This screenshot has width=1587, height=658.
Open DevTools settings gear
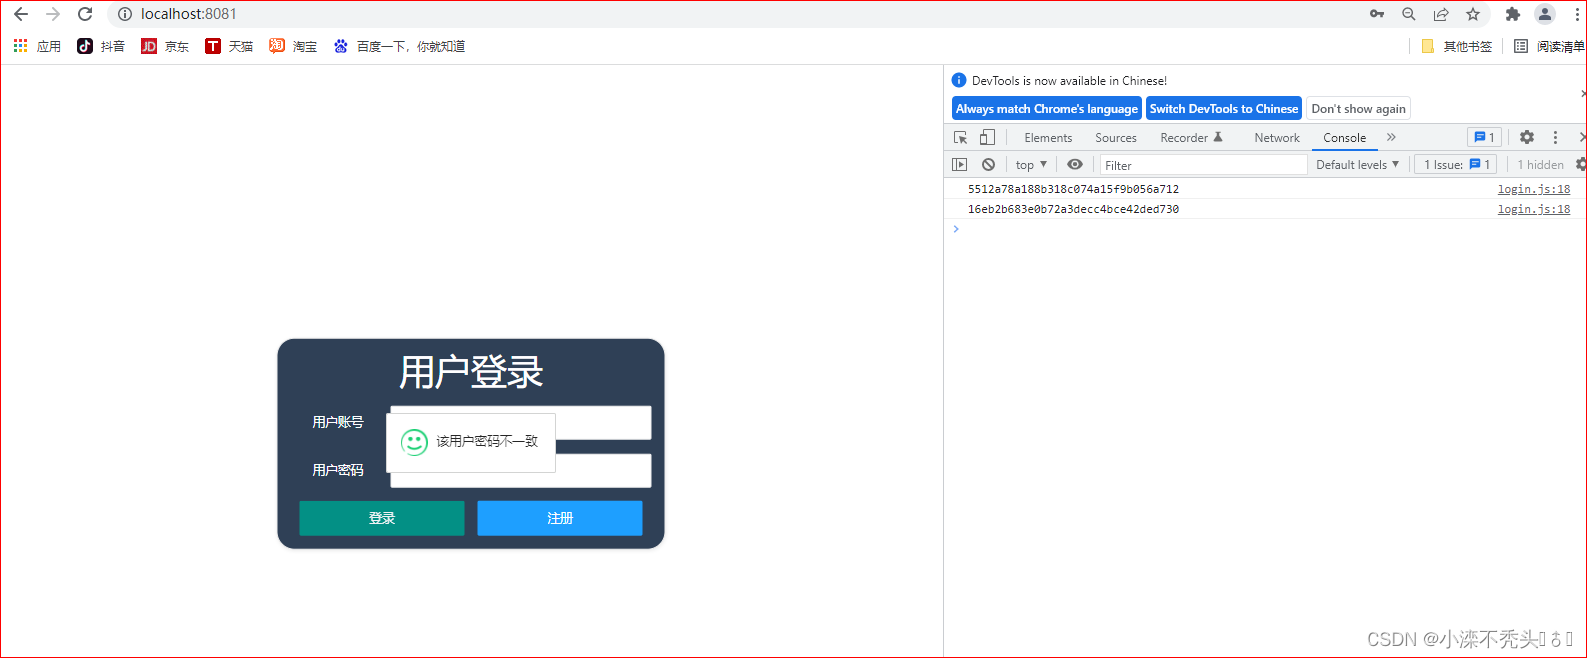1527,138
